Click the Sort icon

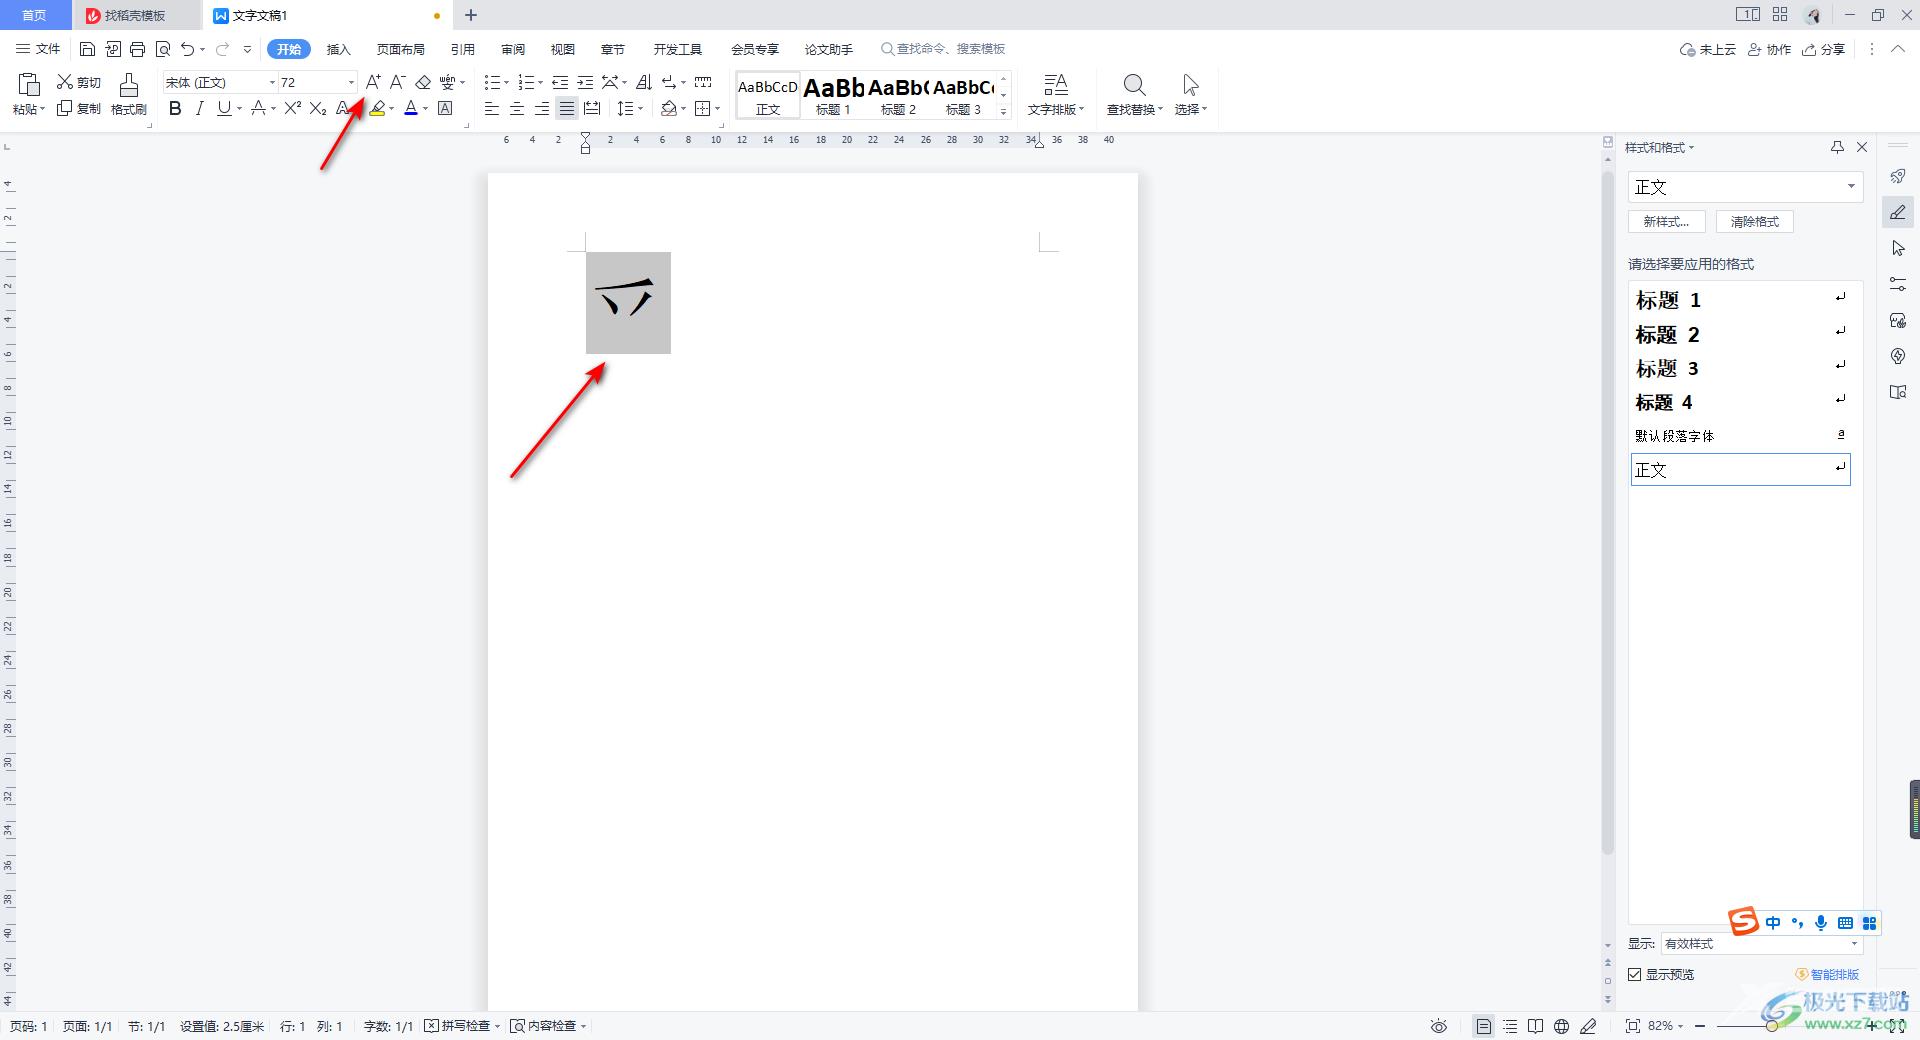point(644,82)
